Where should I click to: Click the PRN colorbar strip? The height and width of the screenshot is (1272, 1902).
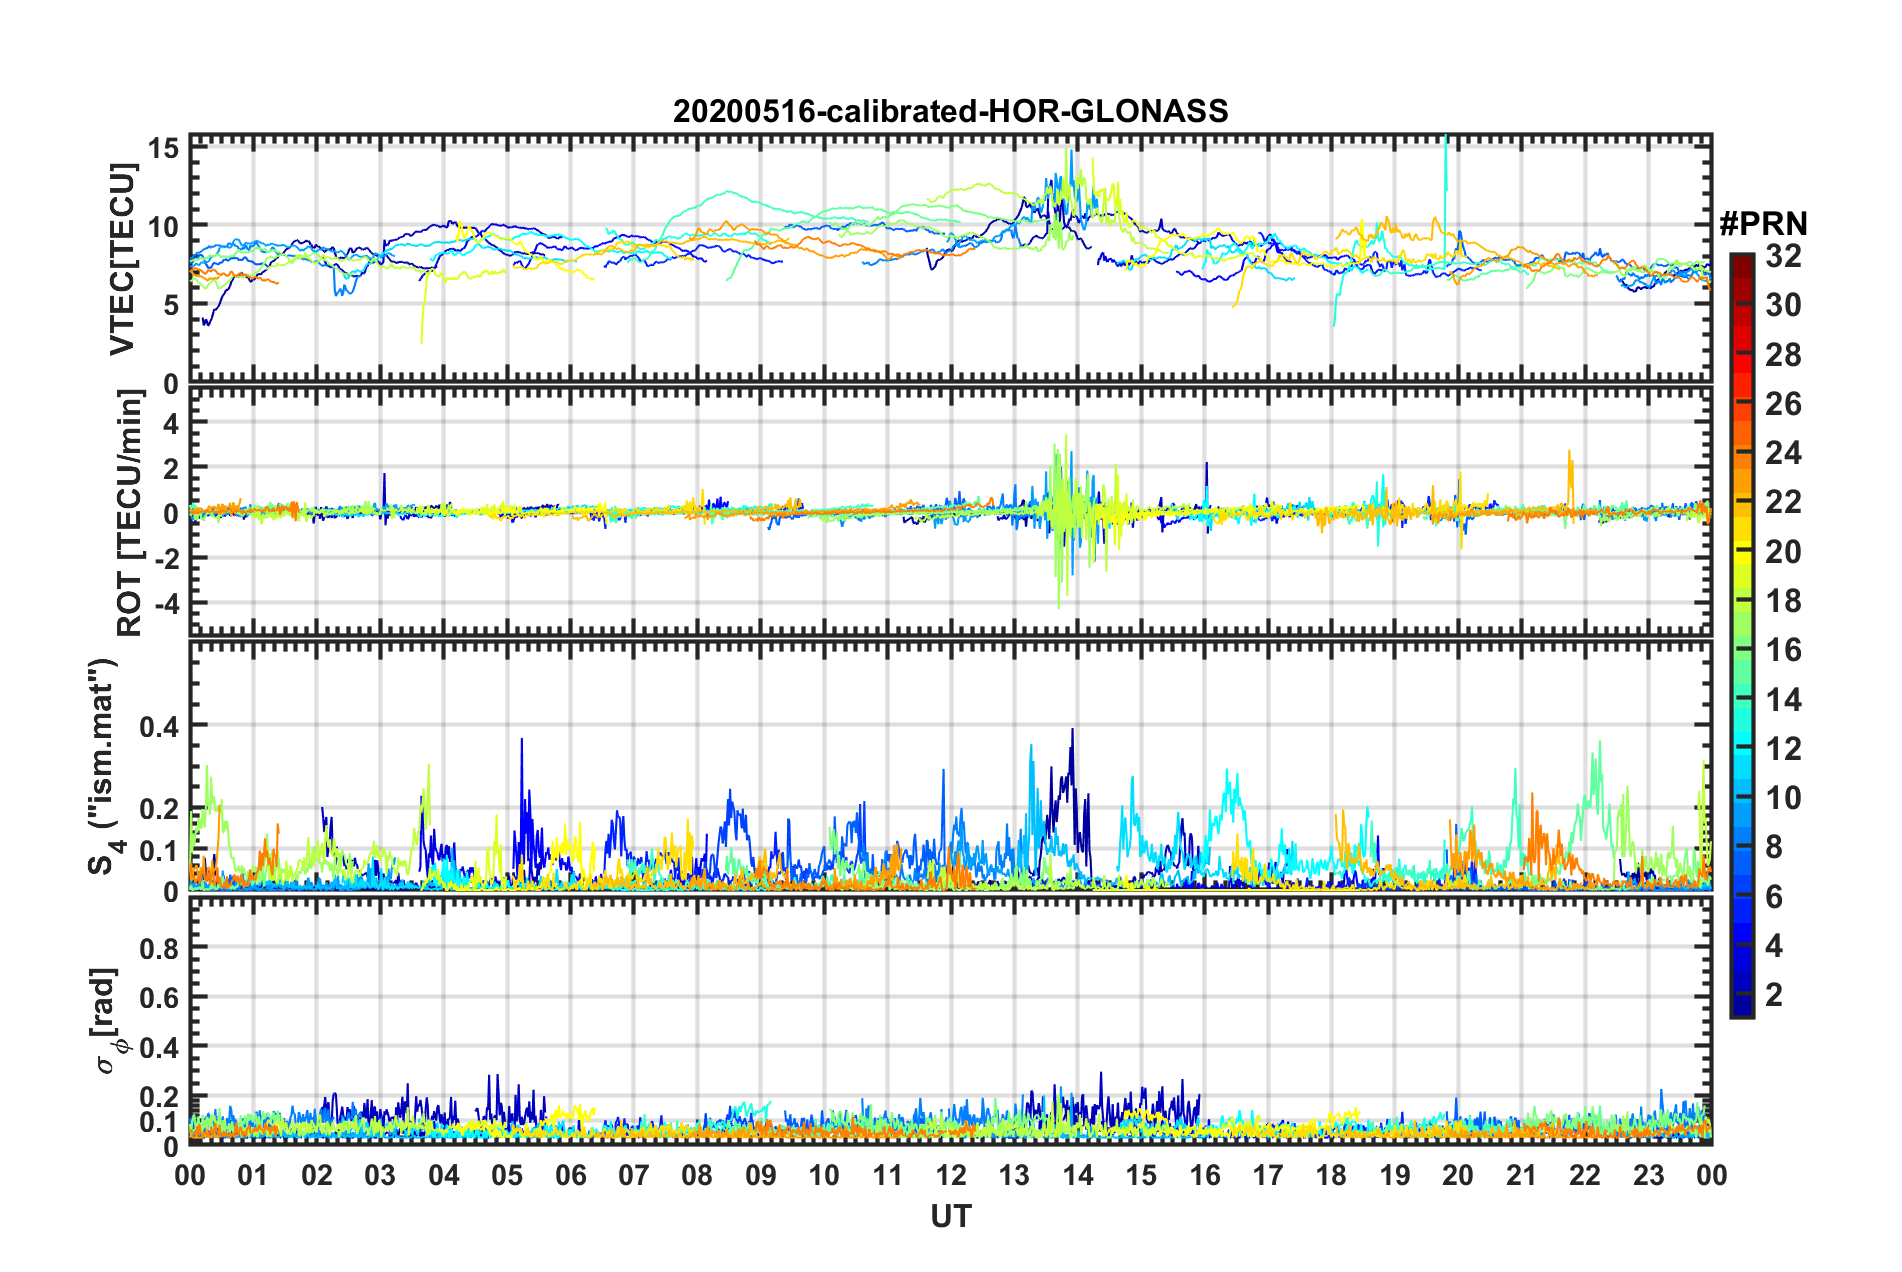point(1742,635)
